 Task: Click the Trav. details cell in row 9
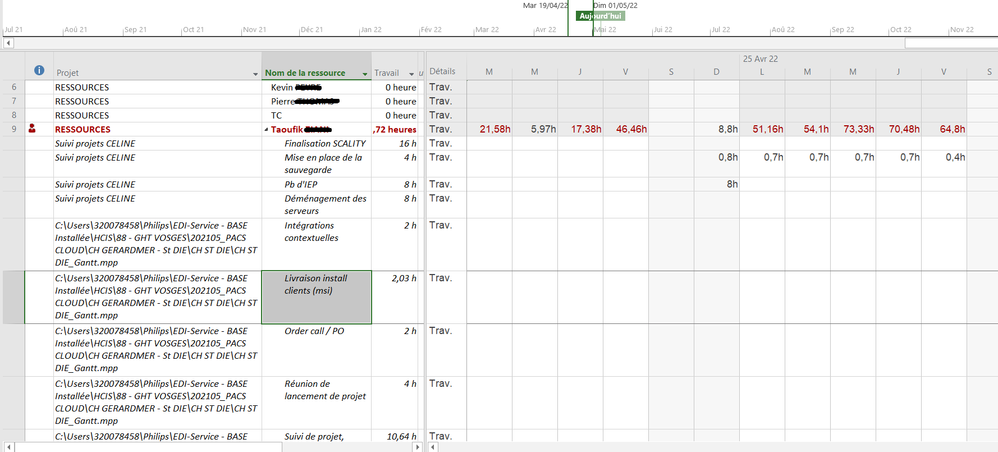point(446,129)
